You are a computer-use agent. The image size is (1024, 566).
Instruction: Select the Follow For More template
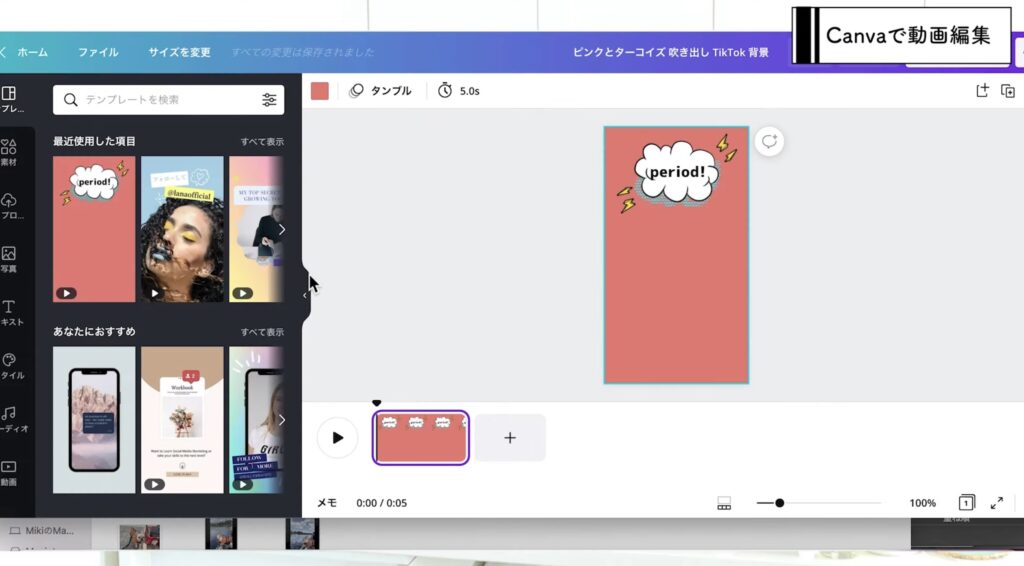[x=256, y=420]
